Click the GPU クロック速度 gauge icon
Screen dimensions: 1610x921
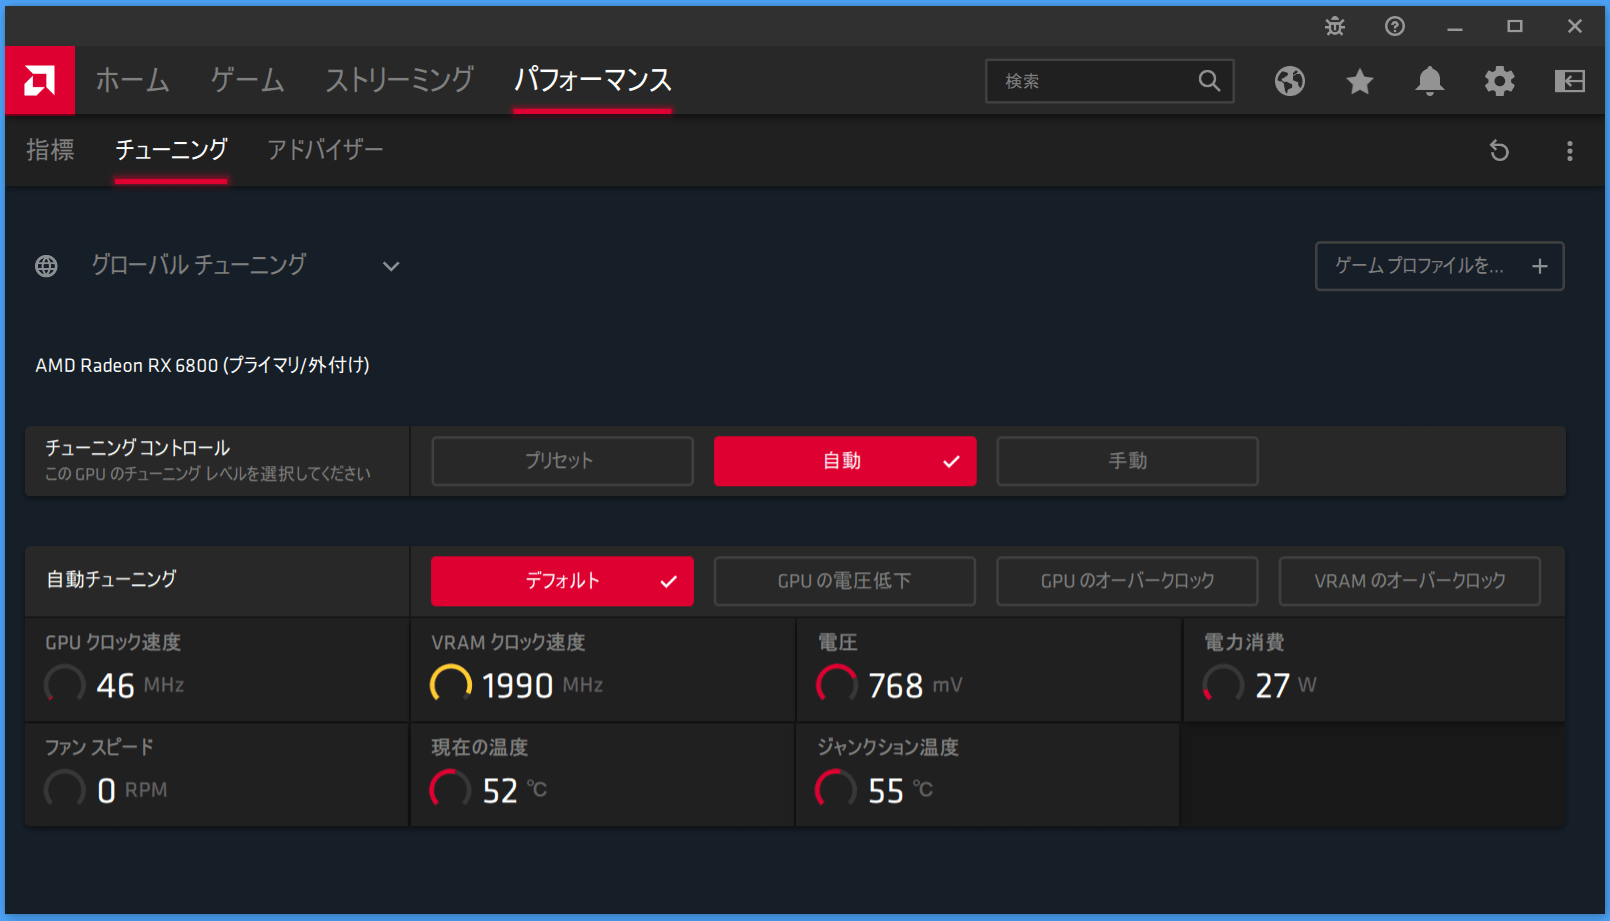click(x=65, y=685)
